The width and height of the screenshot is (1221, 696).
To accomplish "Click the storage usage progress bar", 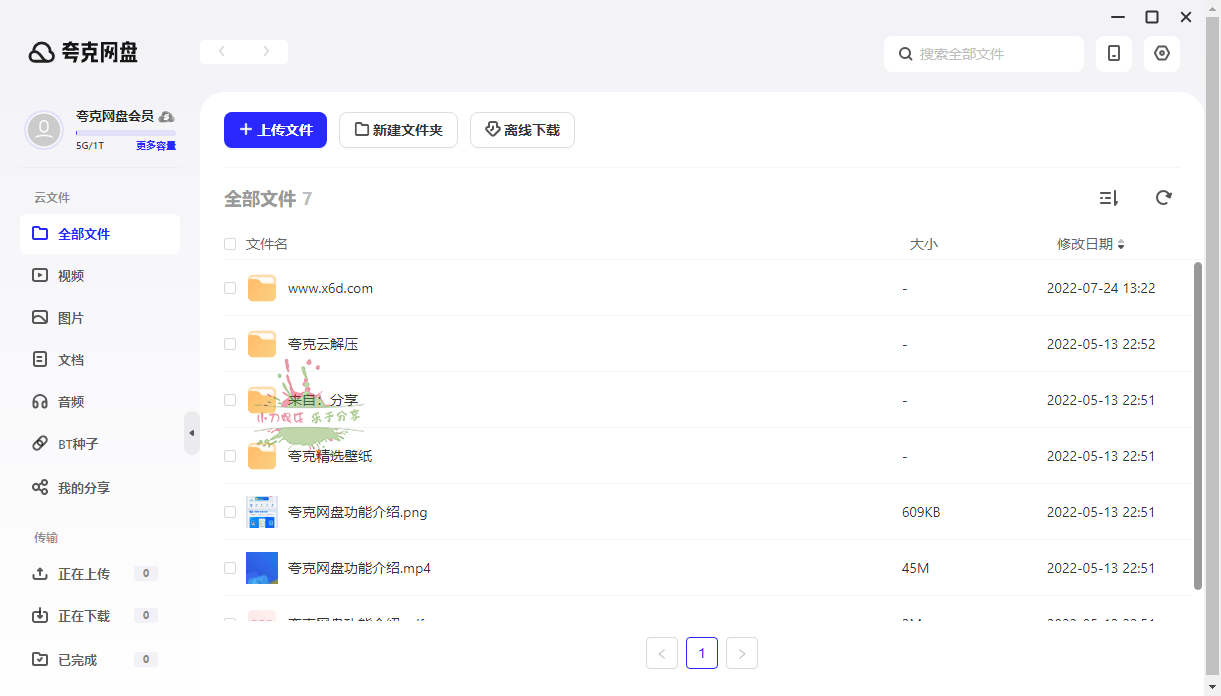I will pos(125,132).
